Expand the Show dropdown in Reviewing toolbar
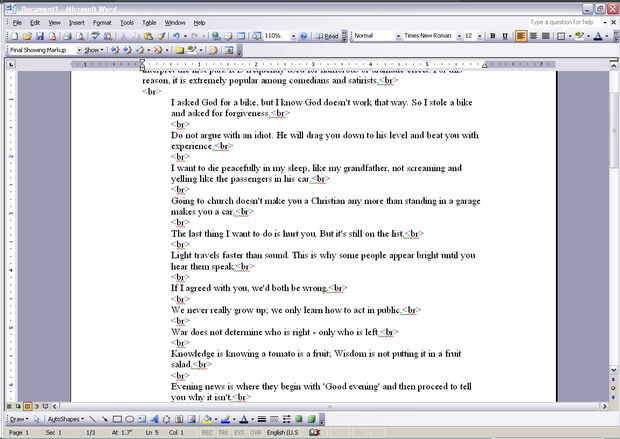This screenshot has height=439, width=620. [94, 50]
